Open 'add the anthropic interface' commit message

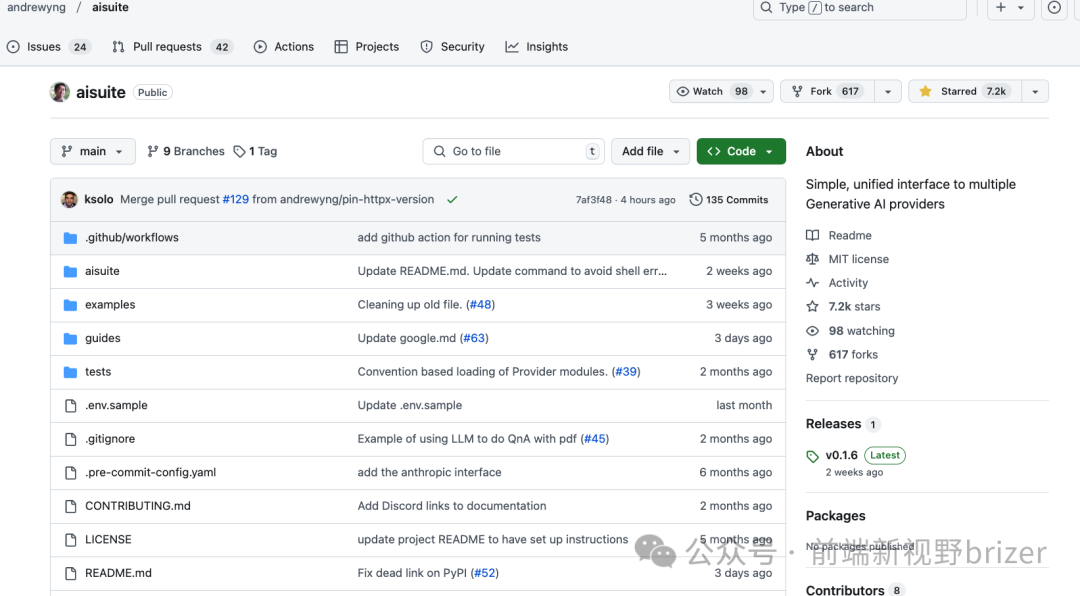point(429,472)
